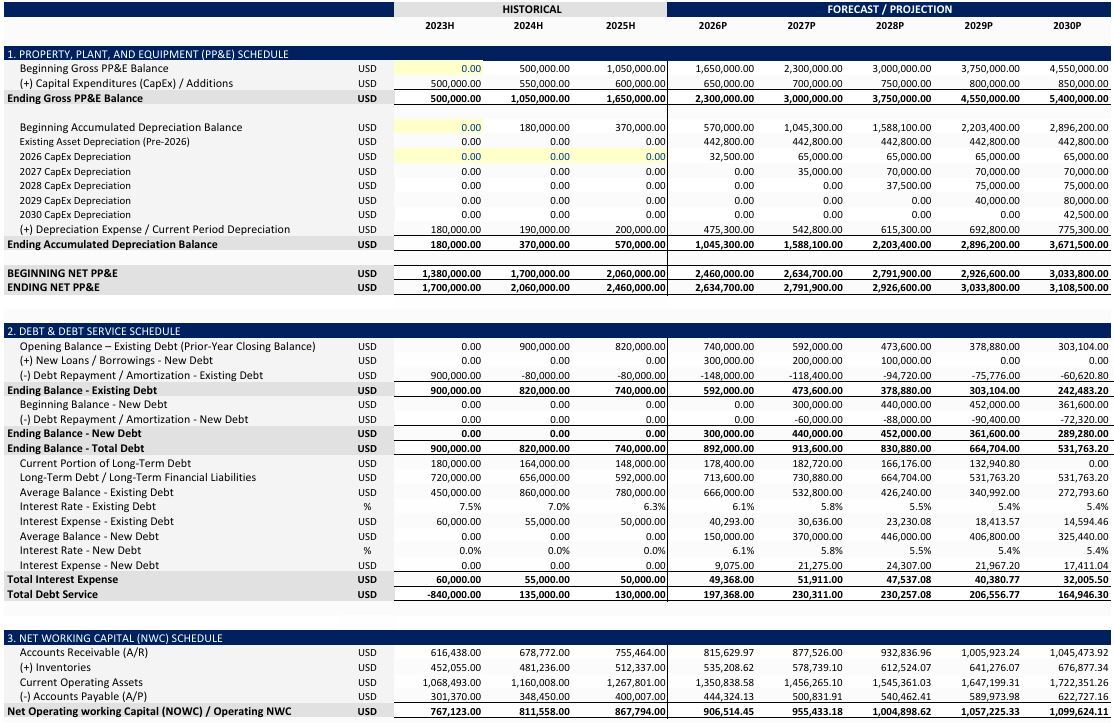
Task: Click the Ending Gross PP&E Balance label
Action: tap(75, 99)
